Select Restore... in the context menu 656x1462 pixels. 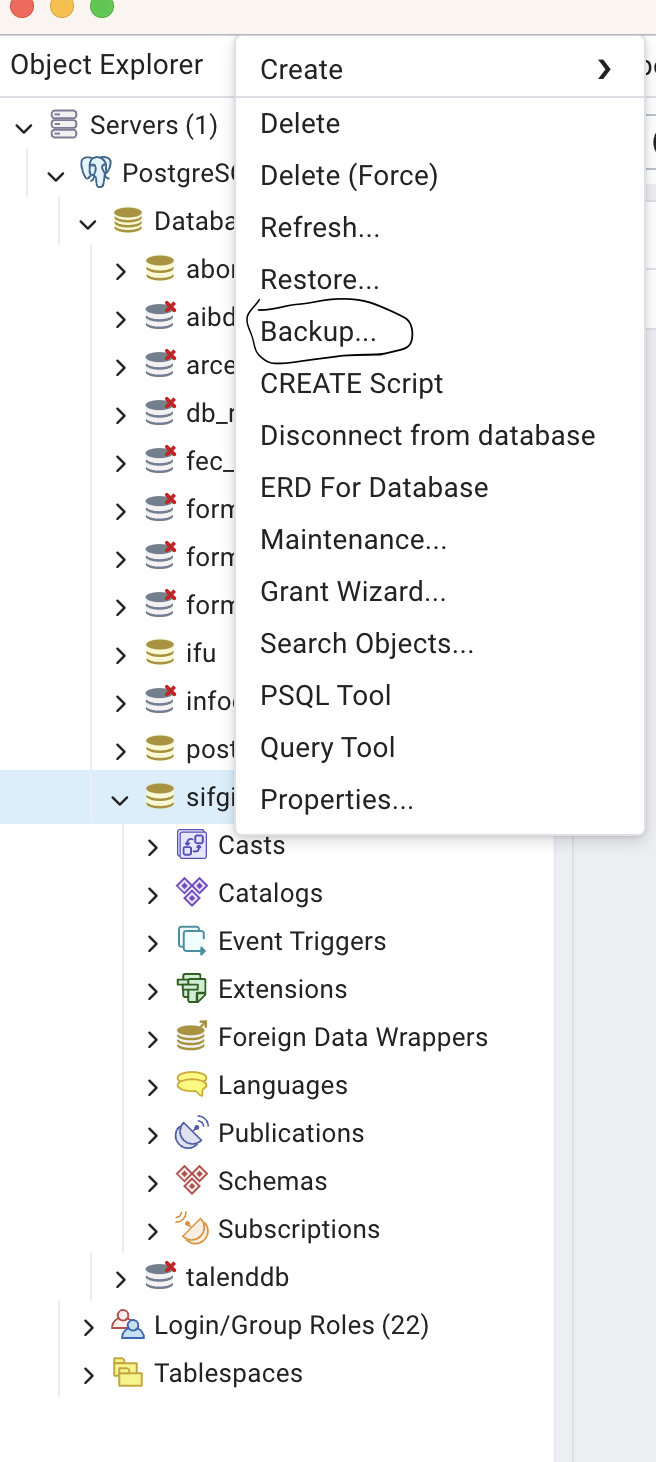(319, 280)
